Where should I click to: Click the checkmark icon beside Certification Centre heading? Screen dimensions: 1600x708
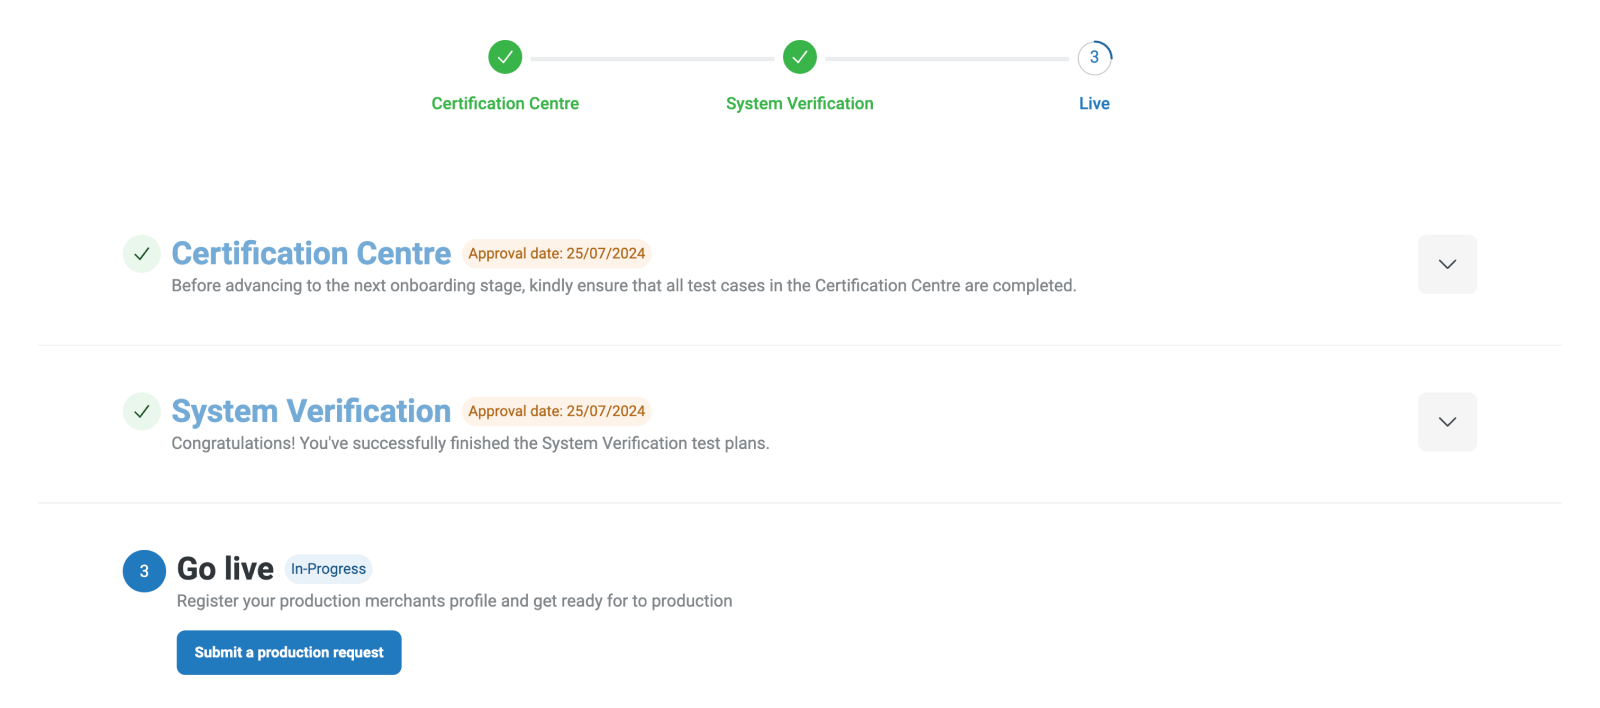pyautogui.click(x=142, y=254)
